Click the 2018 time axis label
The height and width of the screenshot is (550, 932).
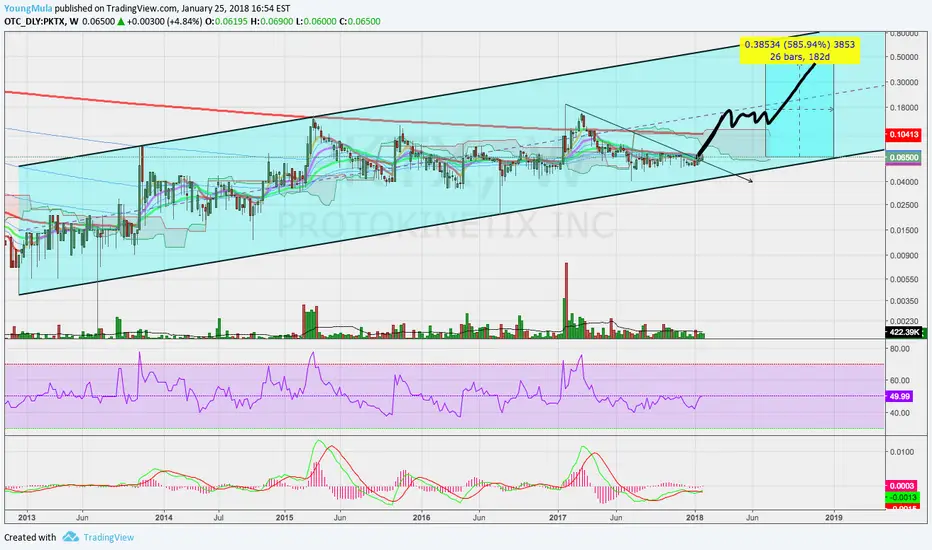[695, 517]
